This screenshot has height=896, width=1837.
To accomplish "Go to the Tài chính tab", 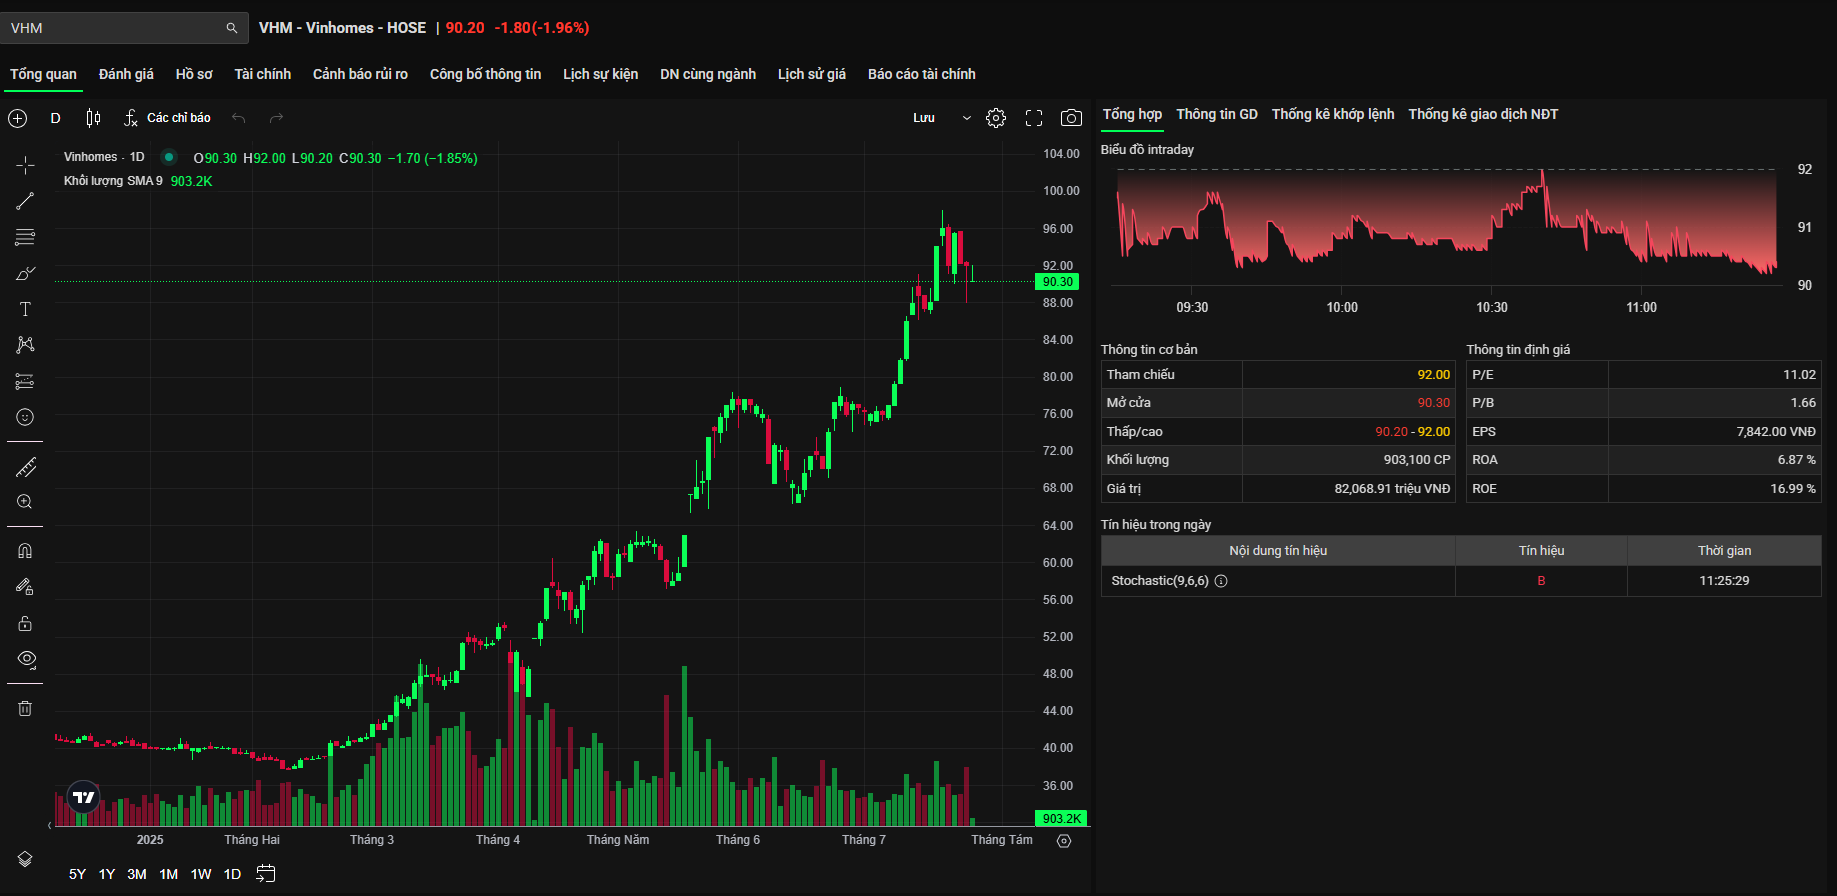I will click(263, 74).
